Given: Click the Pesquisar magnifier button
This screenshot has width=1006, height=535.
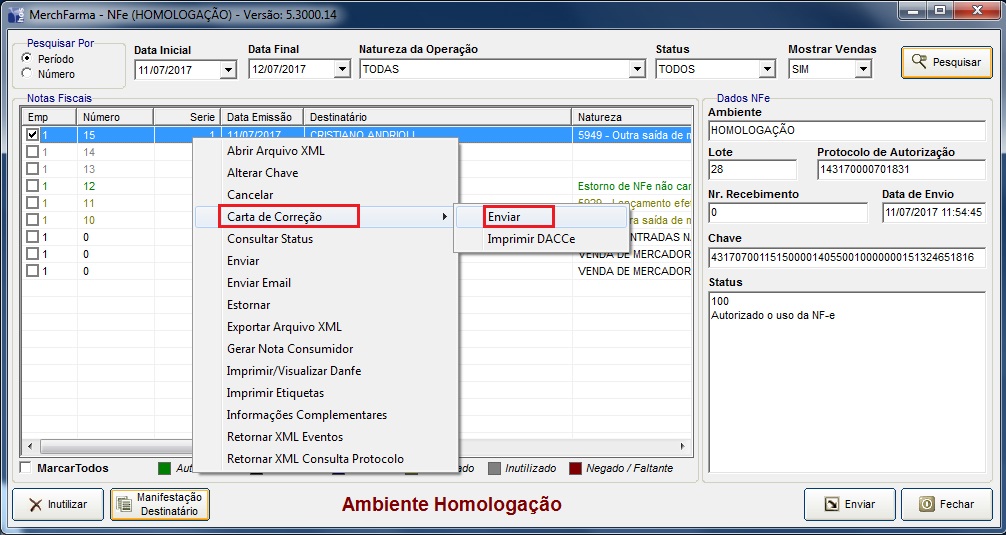Looking at the screenshot, I should pyautogui.click(x=946, y=62).
